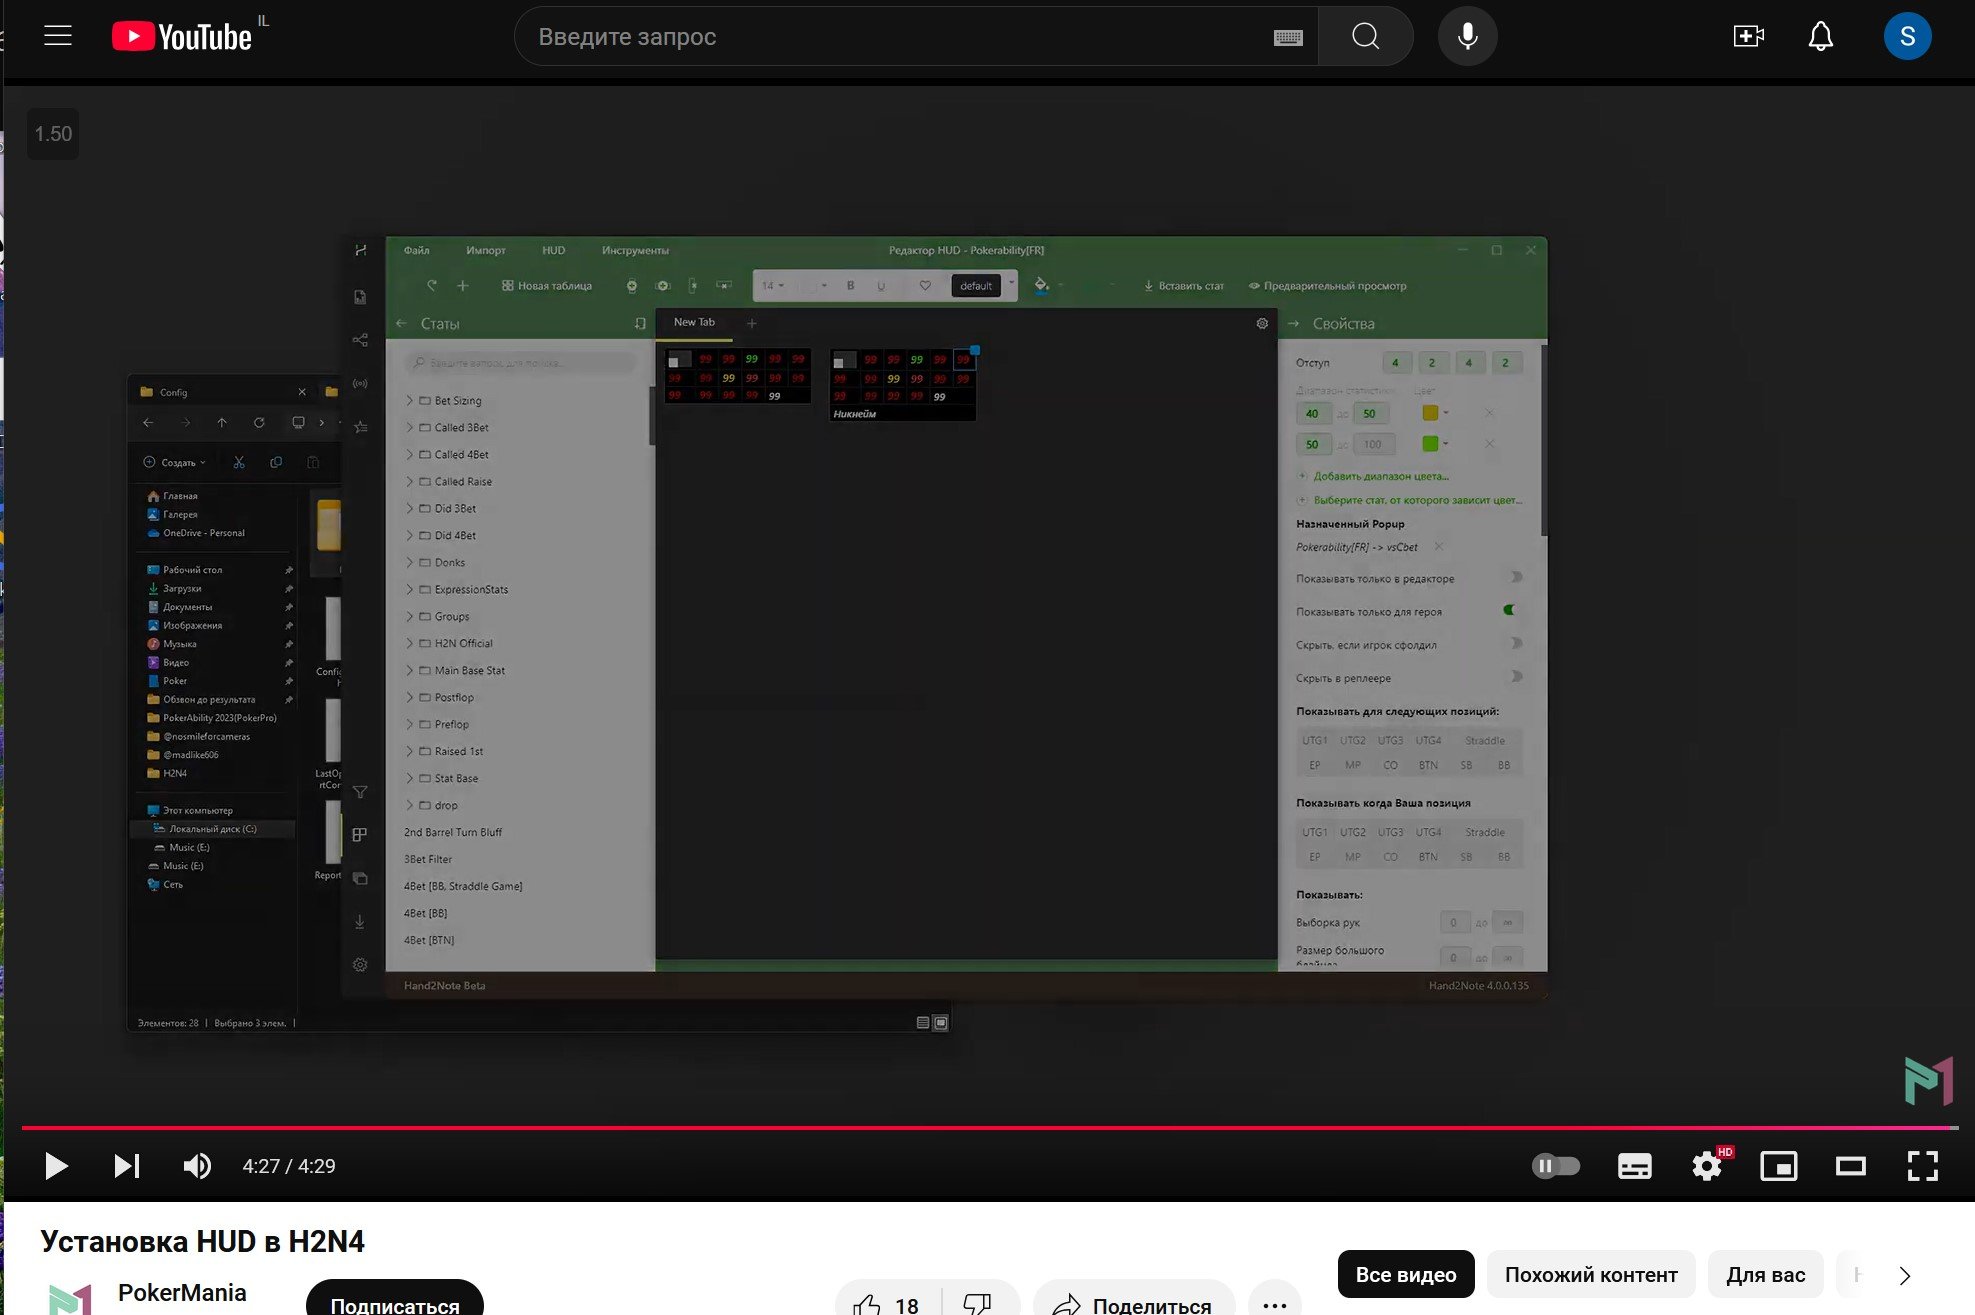Screen dimensions: 1975x1315
Task: Switch to theater mode
Action: 1851,1166
